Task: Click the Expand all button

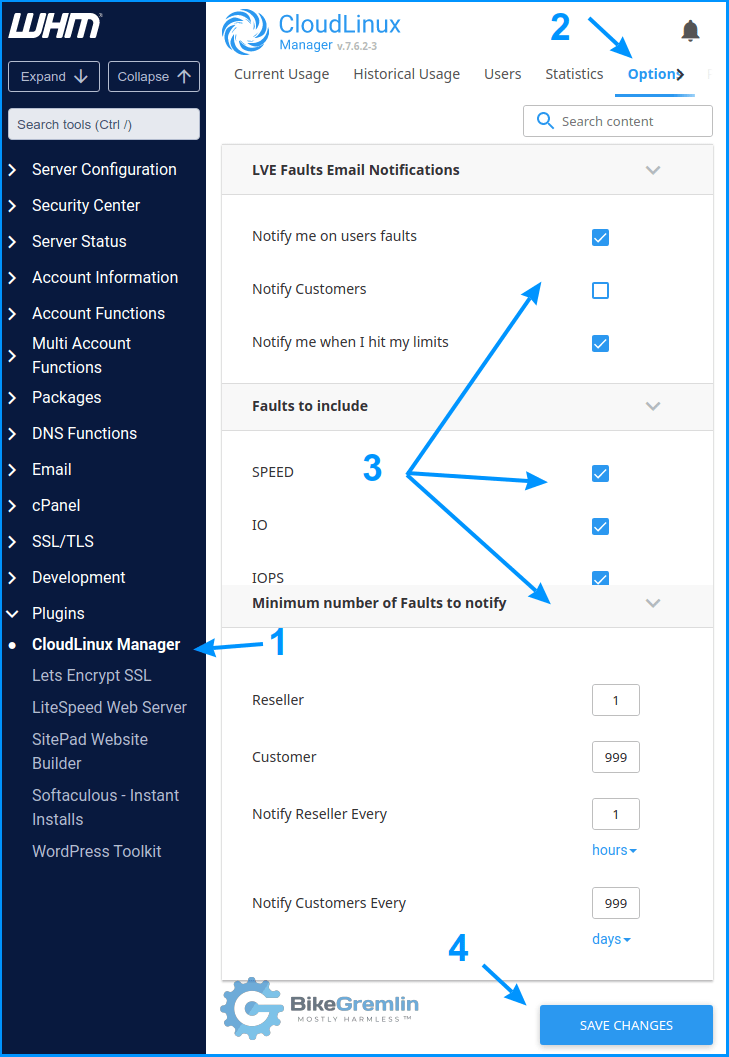Action: pyautogui.click(x=54, y=77)
